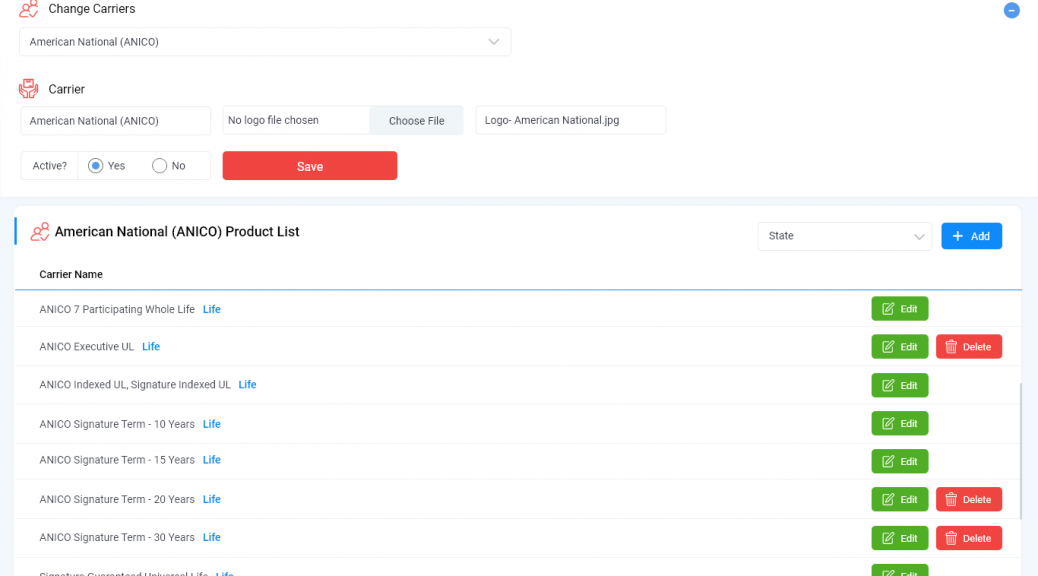Open the State dropdown
Screen dimensions: 1038x576
click(x=845, y=236)
